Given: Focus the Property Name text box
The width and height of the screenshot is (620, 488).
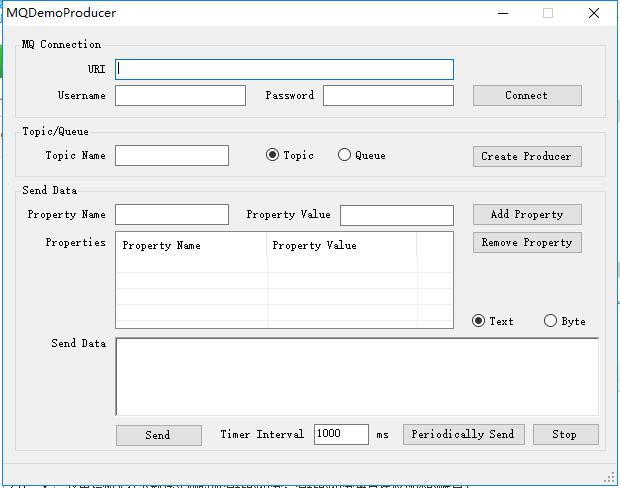Looking at the screenshot, I should click(172, 214).
